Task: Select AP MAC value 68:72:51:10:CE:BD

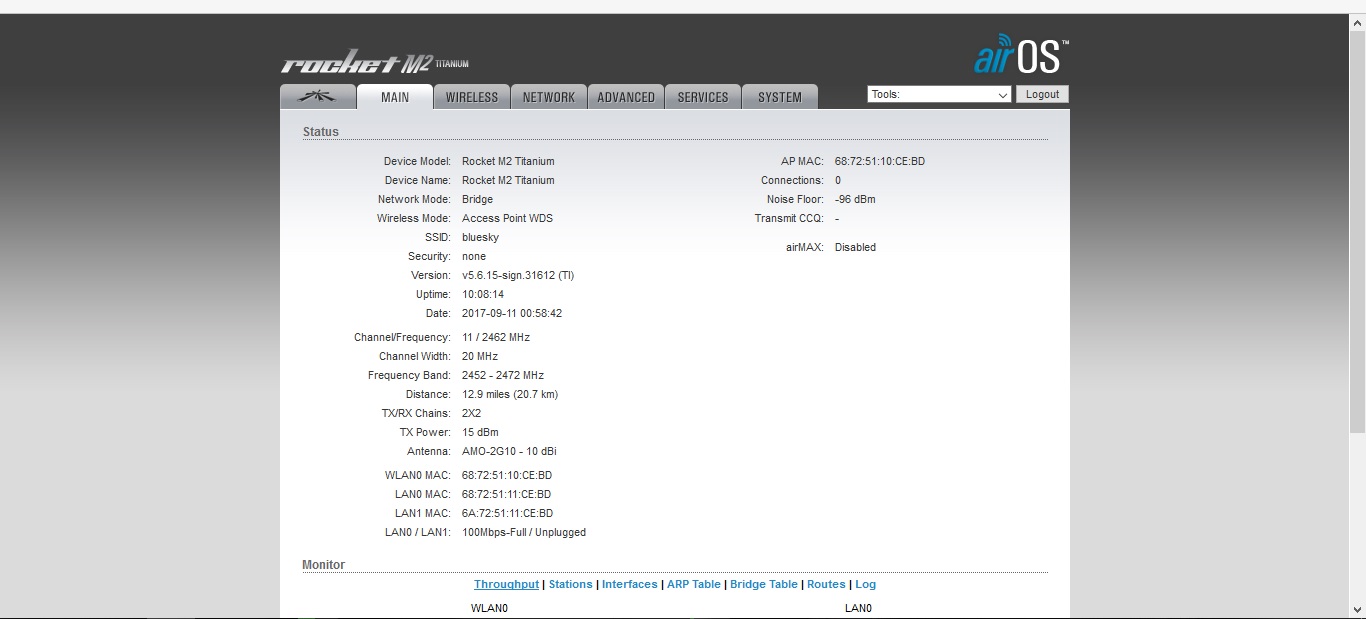Action: pyautogui.click(x=880, y=161)
